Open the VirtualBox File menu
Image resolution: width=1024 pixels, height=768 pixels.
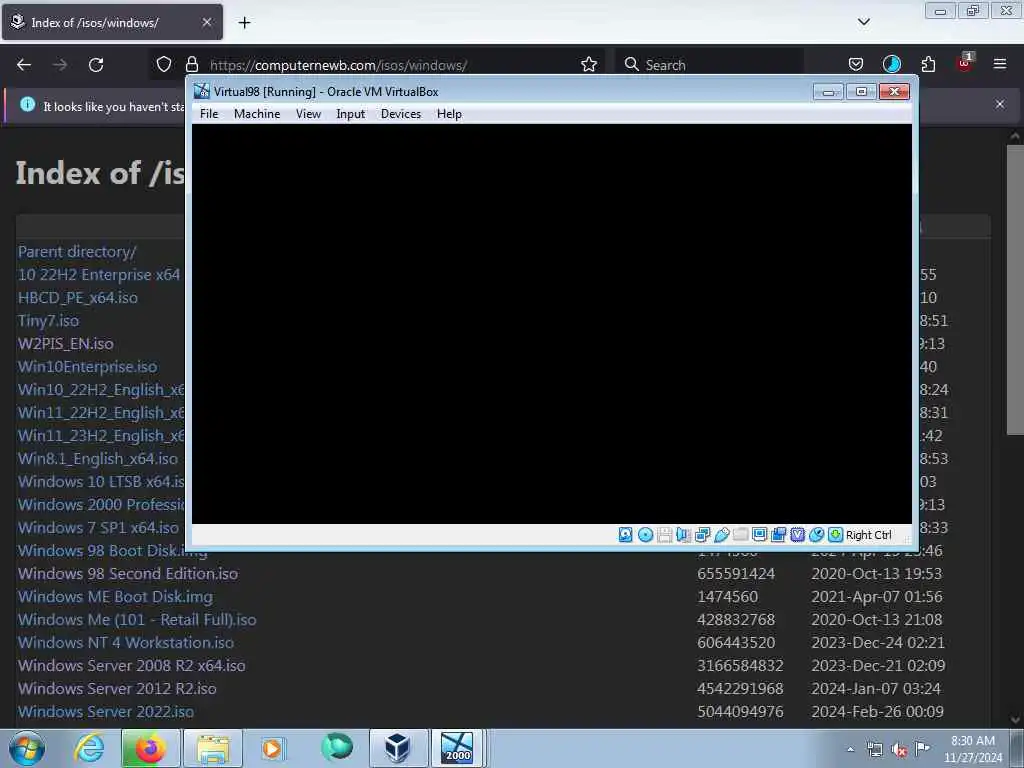click(209, 114)
